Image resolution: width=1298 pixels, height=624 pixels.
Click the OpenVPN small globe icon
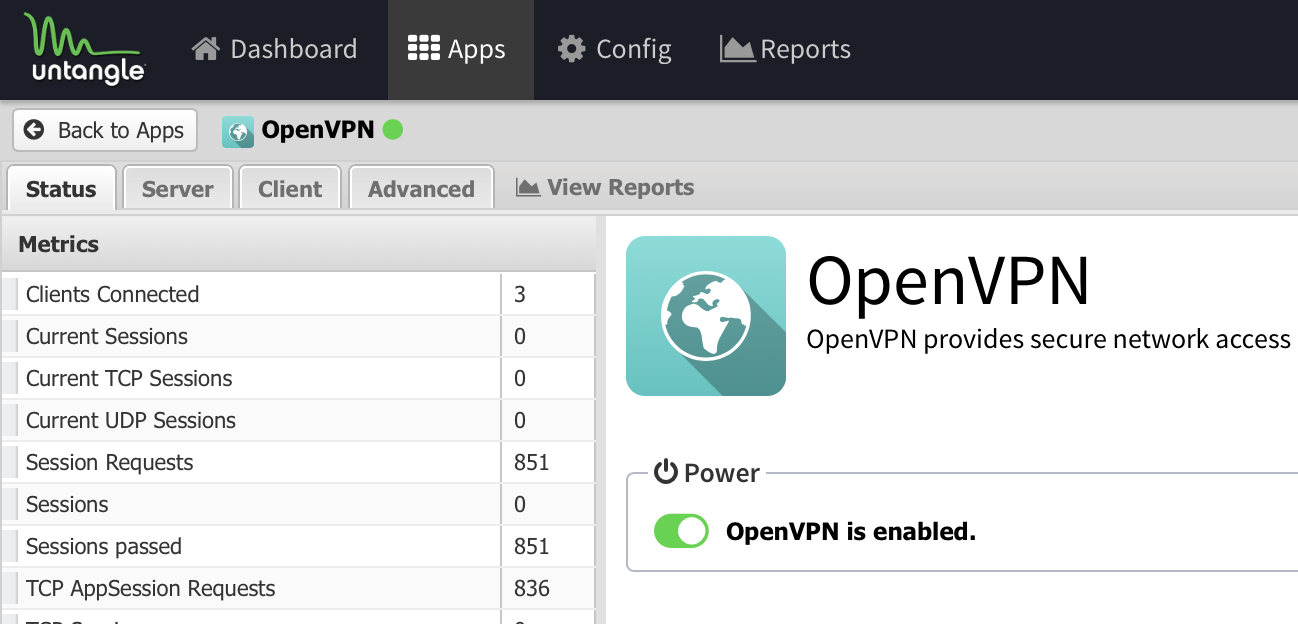click(238, 131)
